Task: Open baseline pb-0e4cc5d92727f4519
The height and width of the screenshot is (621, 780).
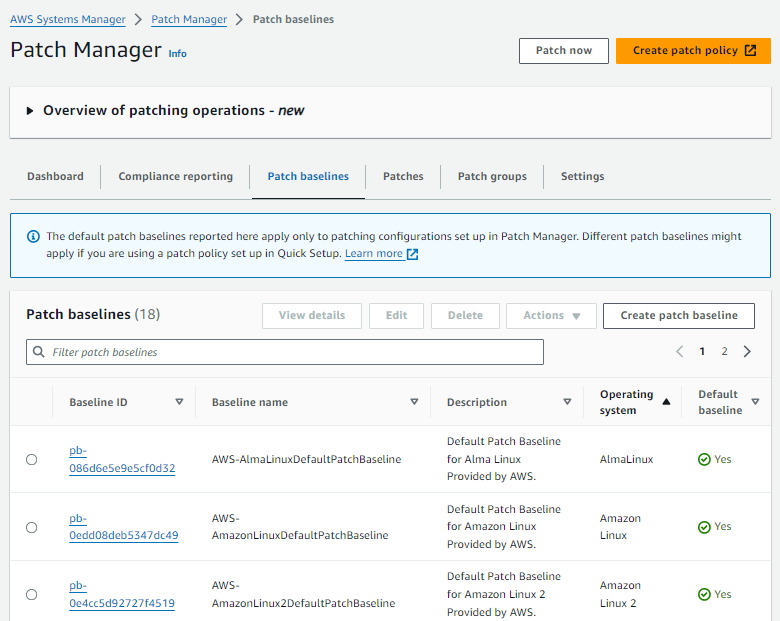Action: (122, 594)
